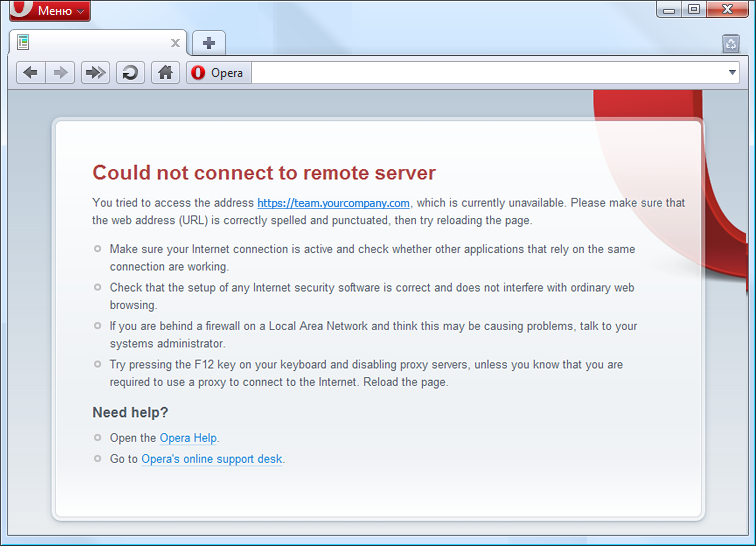Open the Opera Help link
The image size is (756, 546).
tap(188, 438)
